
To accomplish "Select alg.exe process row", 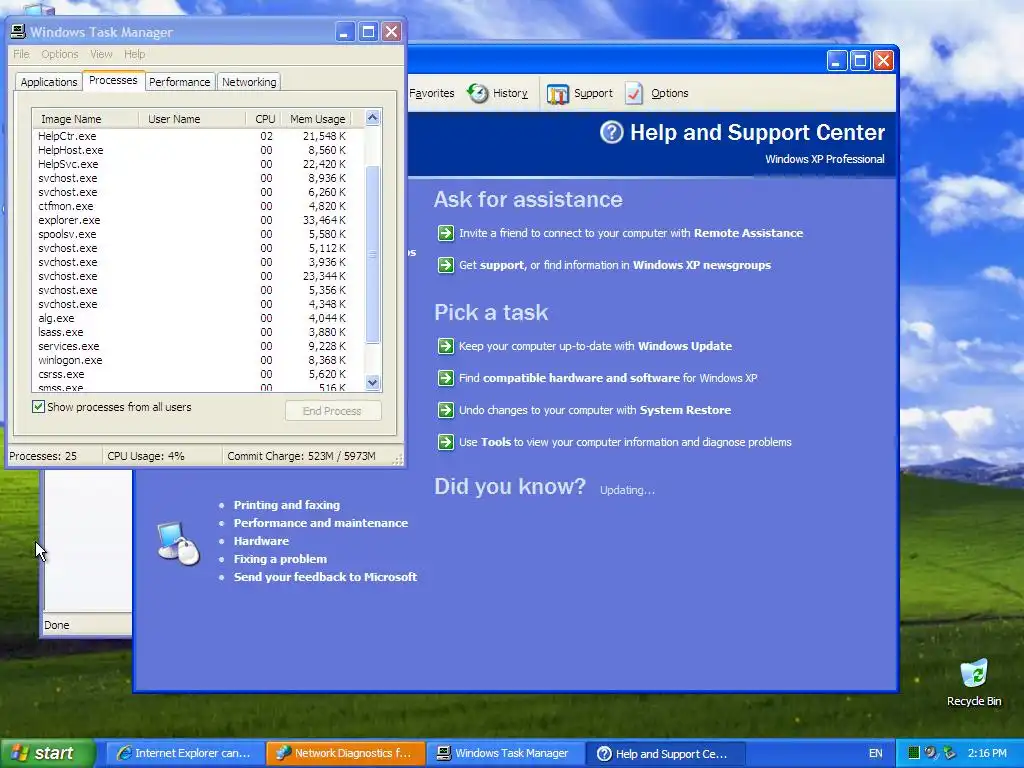I will pyautogui.click(x=197, y=318).
